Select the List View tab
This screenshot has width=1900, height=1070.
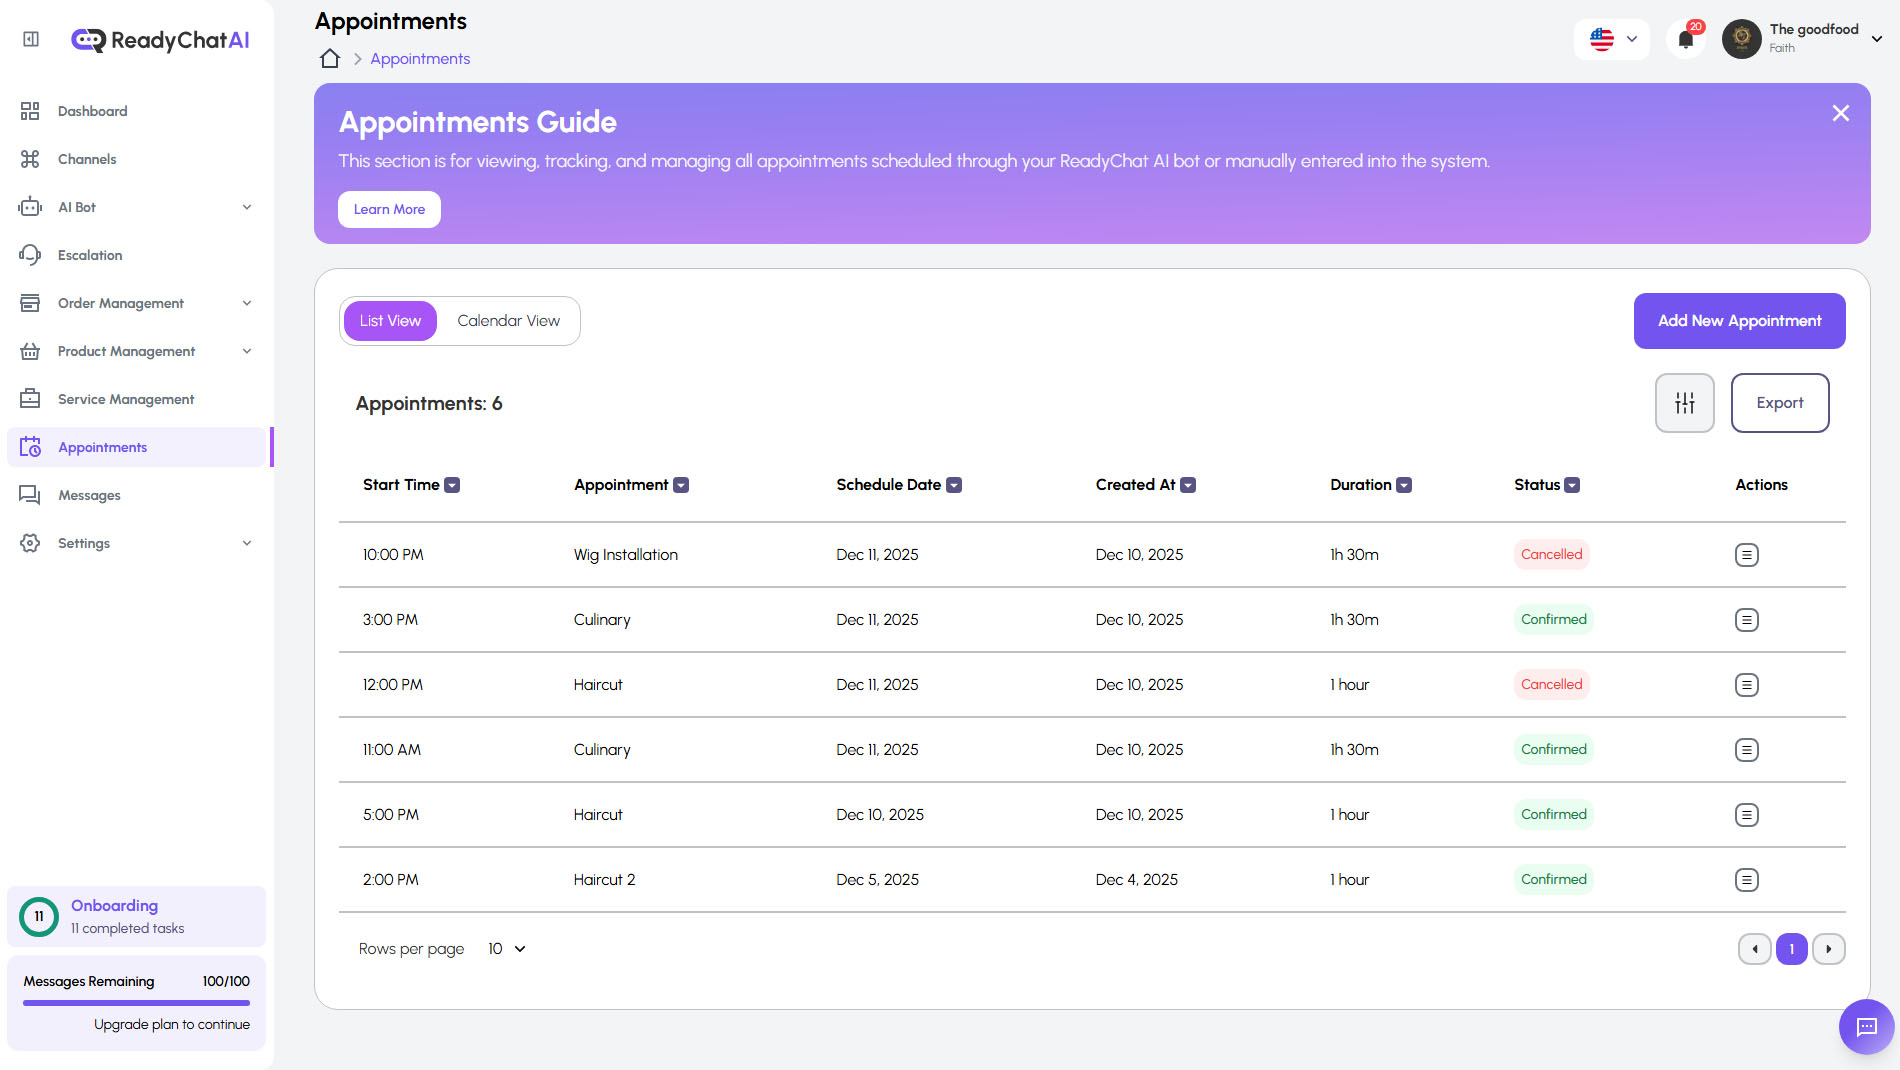(x=389, y=320)
